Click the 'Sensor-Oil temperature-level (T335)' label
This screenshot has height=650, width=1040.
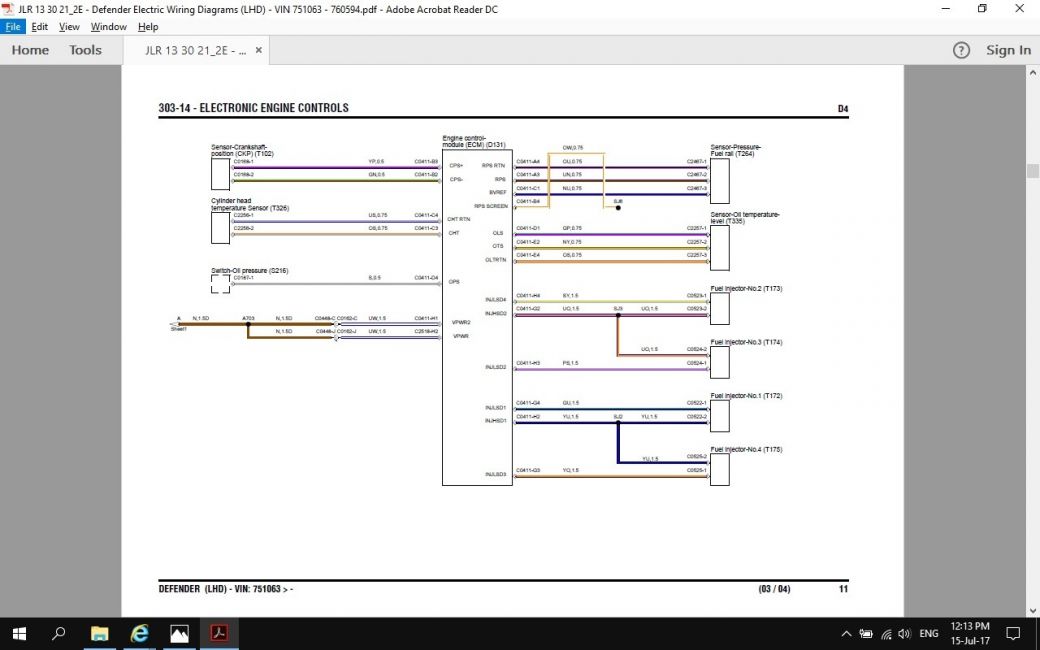coord(745,218)
